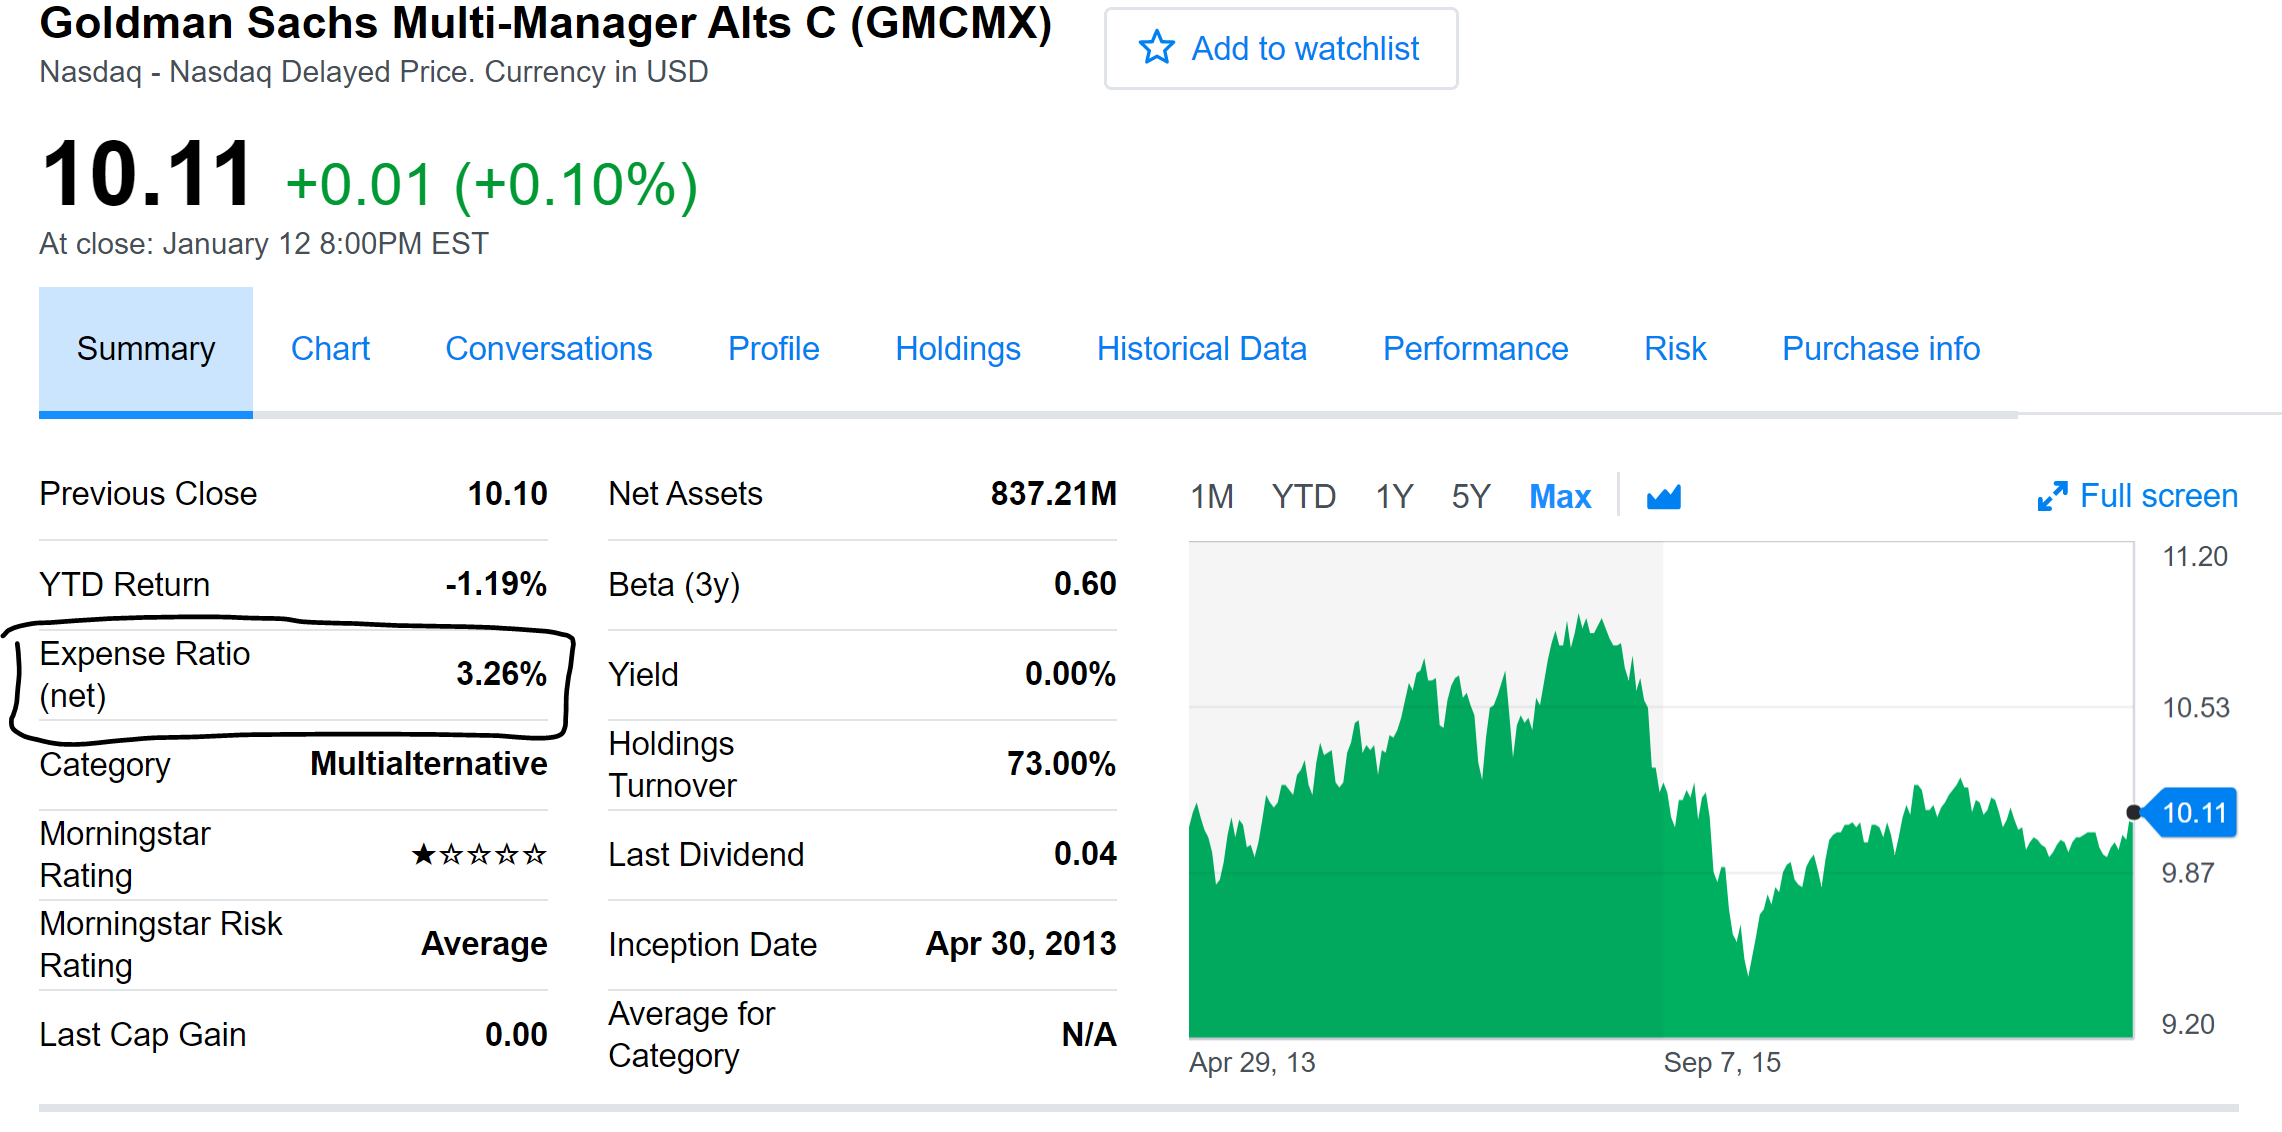Click the Last Dividend value 0.04
Viewport: 2282px width, 1132px height.
1085,854
